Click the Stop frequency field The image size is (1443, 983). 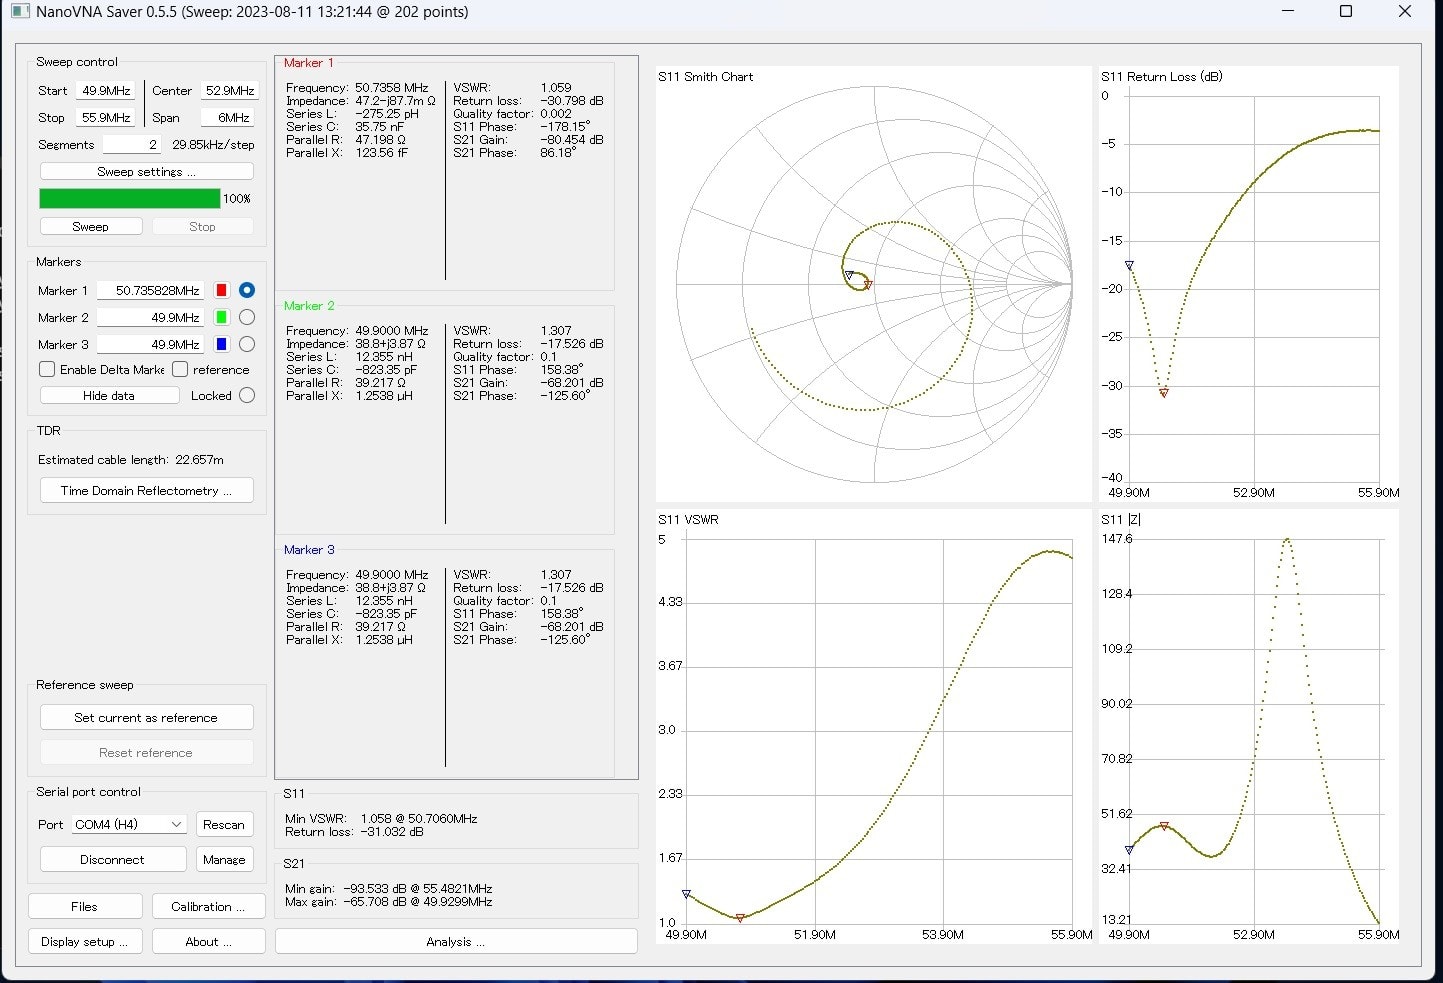click(106, 117)
